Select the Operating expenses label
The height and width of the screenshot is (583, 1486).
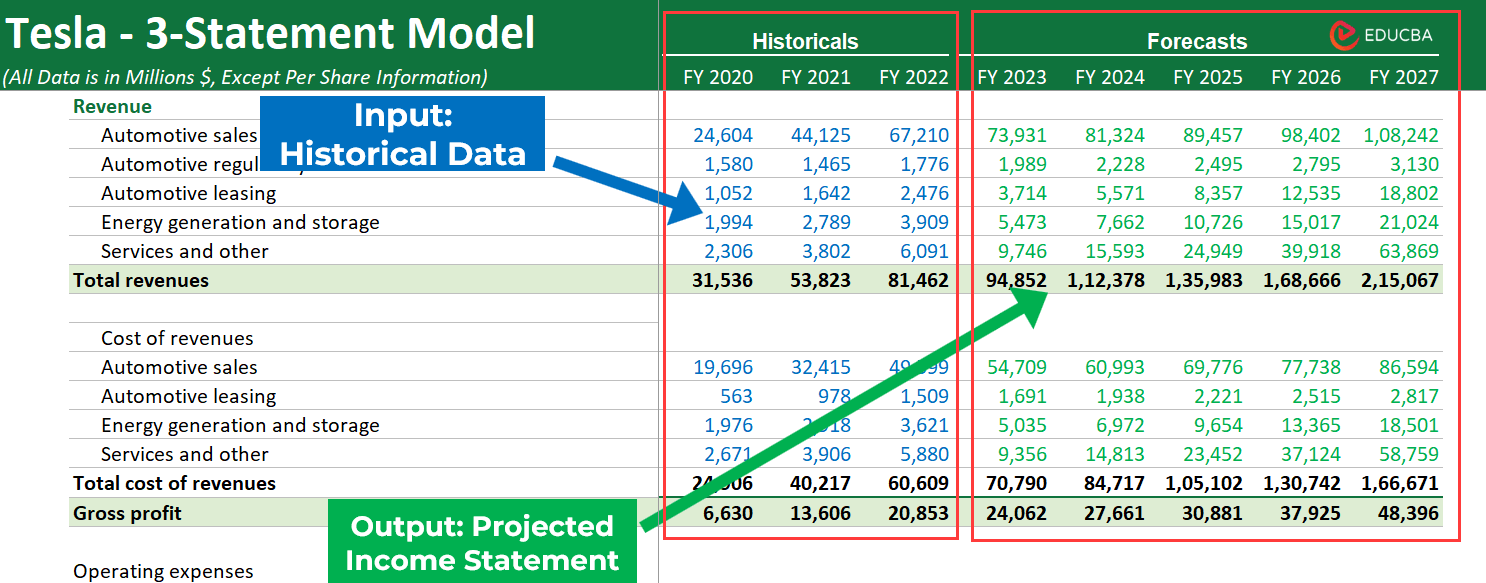coord(163,571)
